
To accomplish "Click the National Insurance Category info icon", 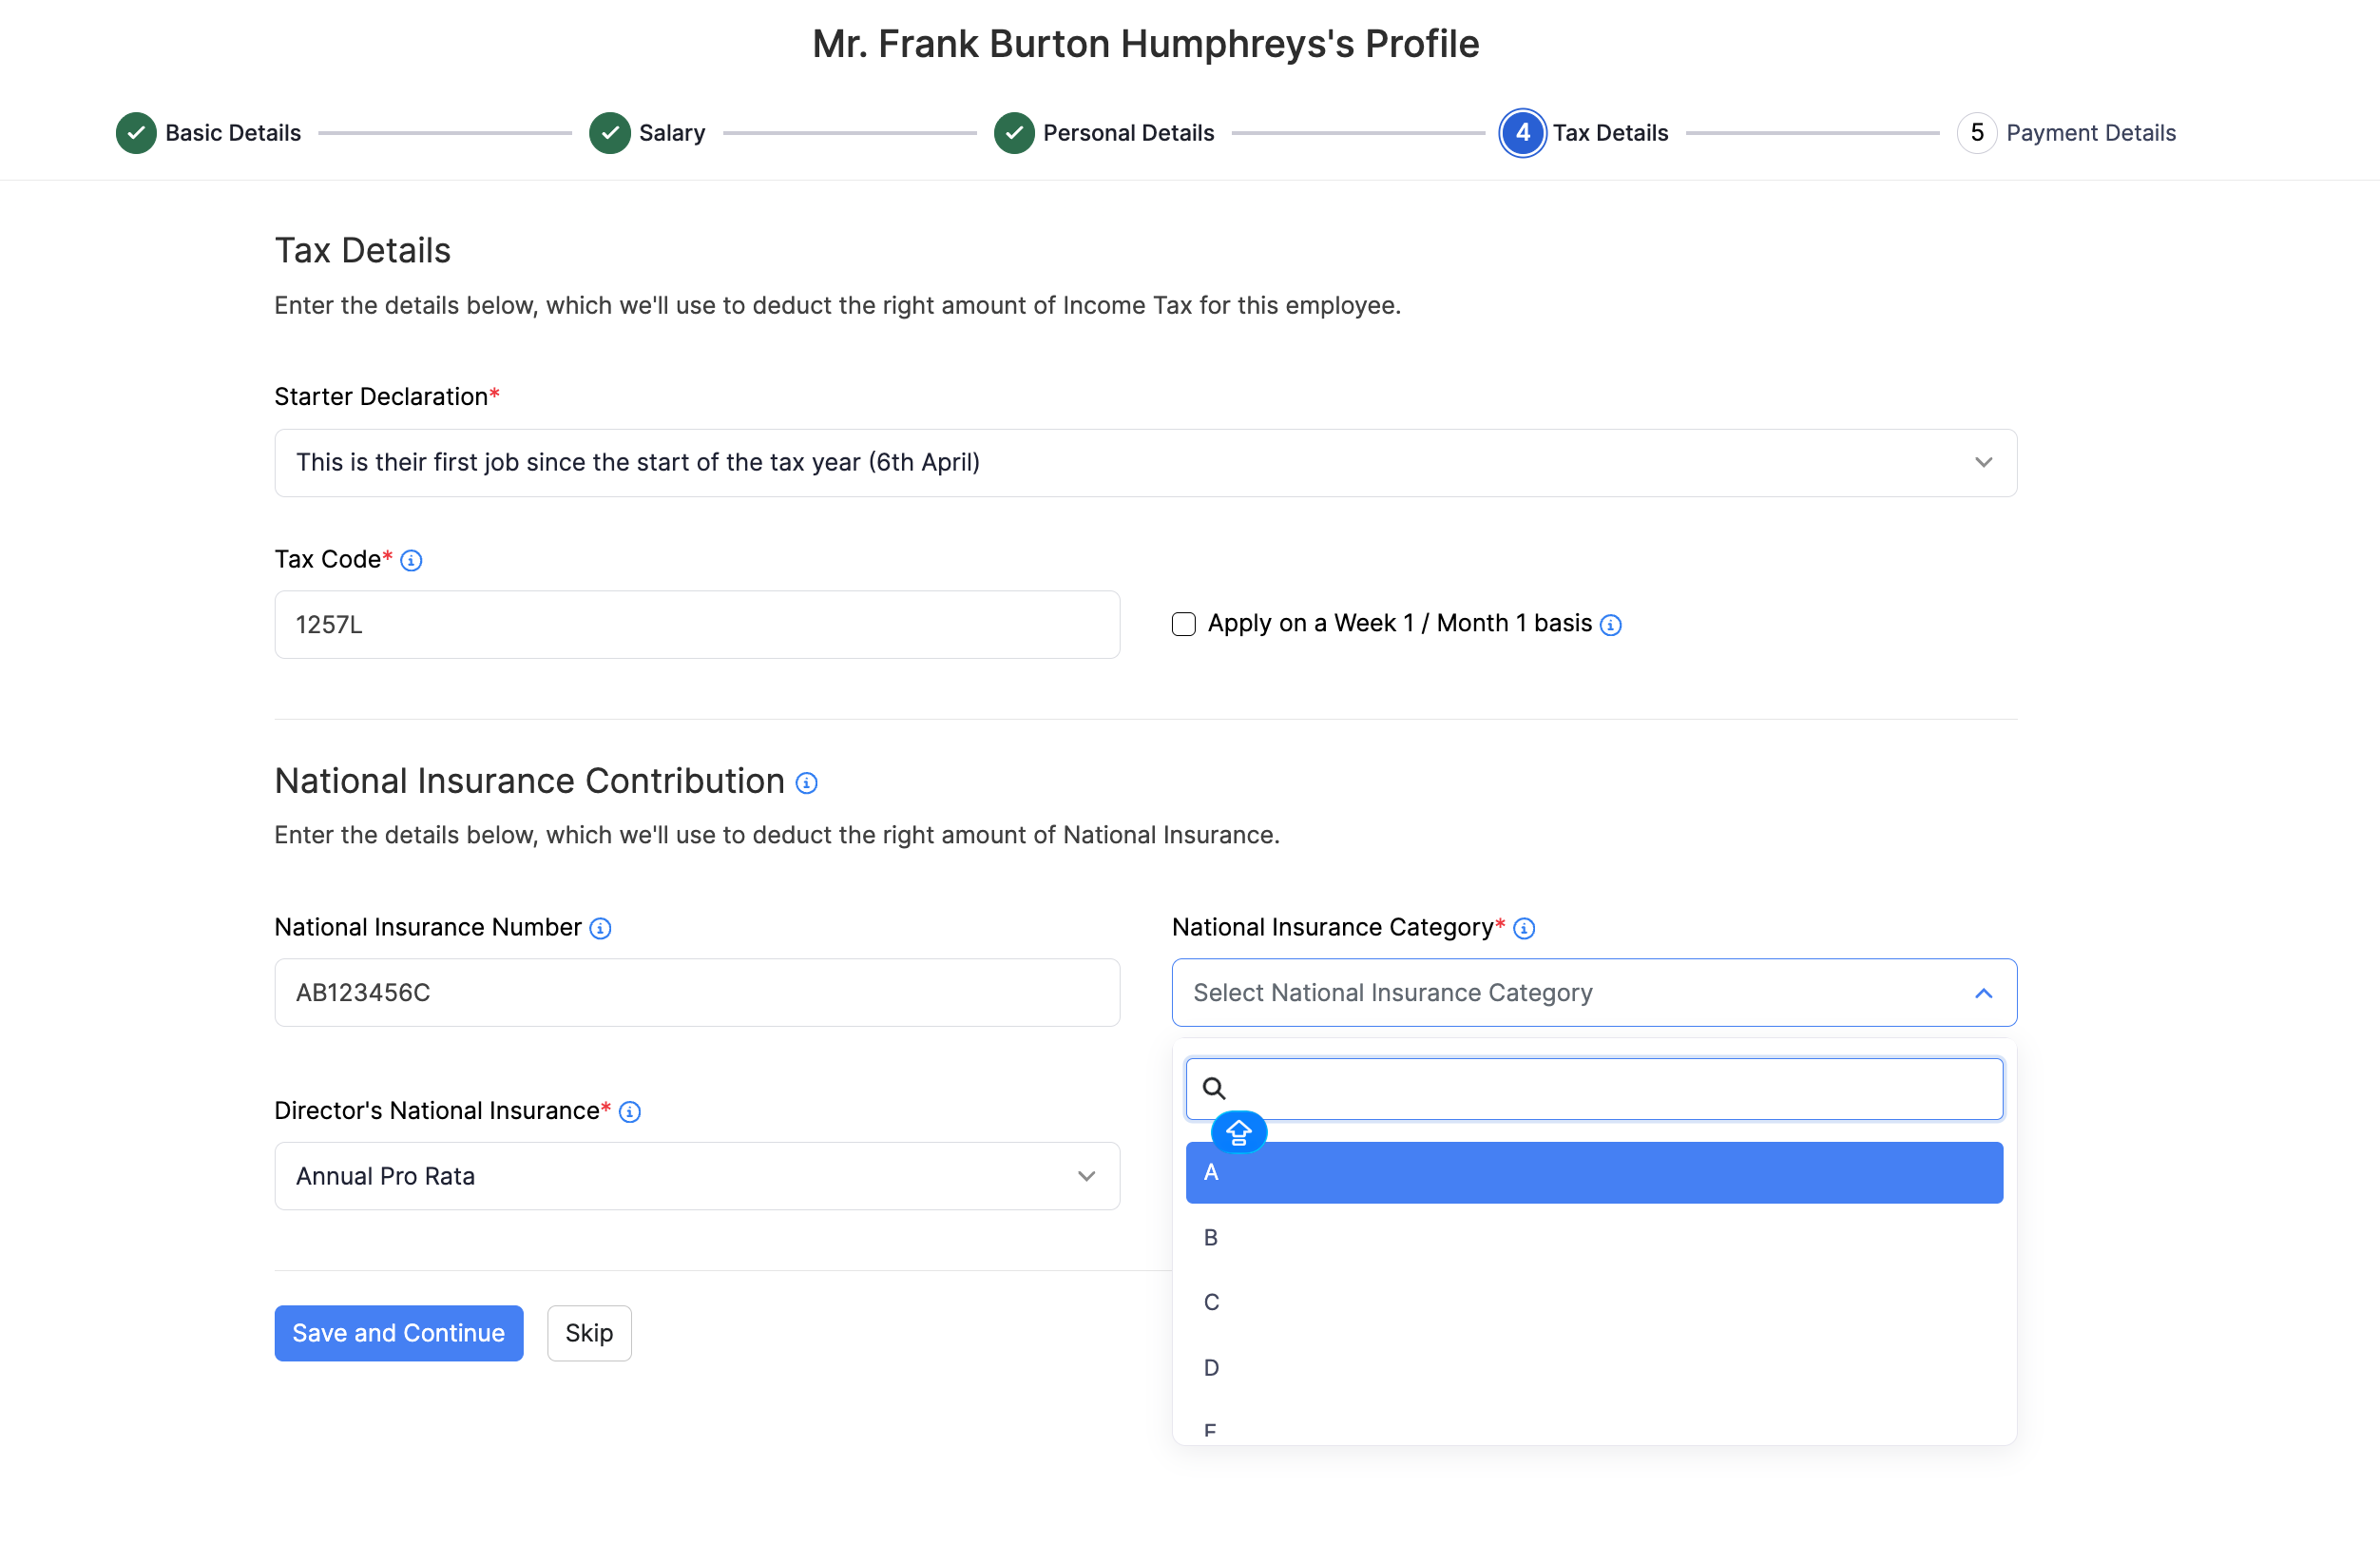I will [1524, 928].
